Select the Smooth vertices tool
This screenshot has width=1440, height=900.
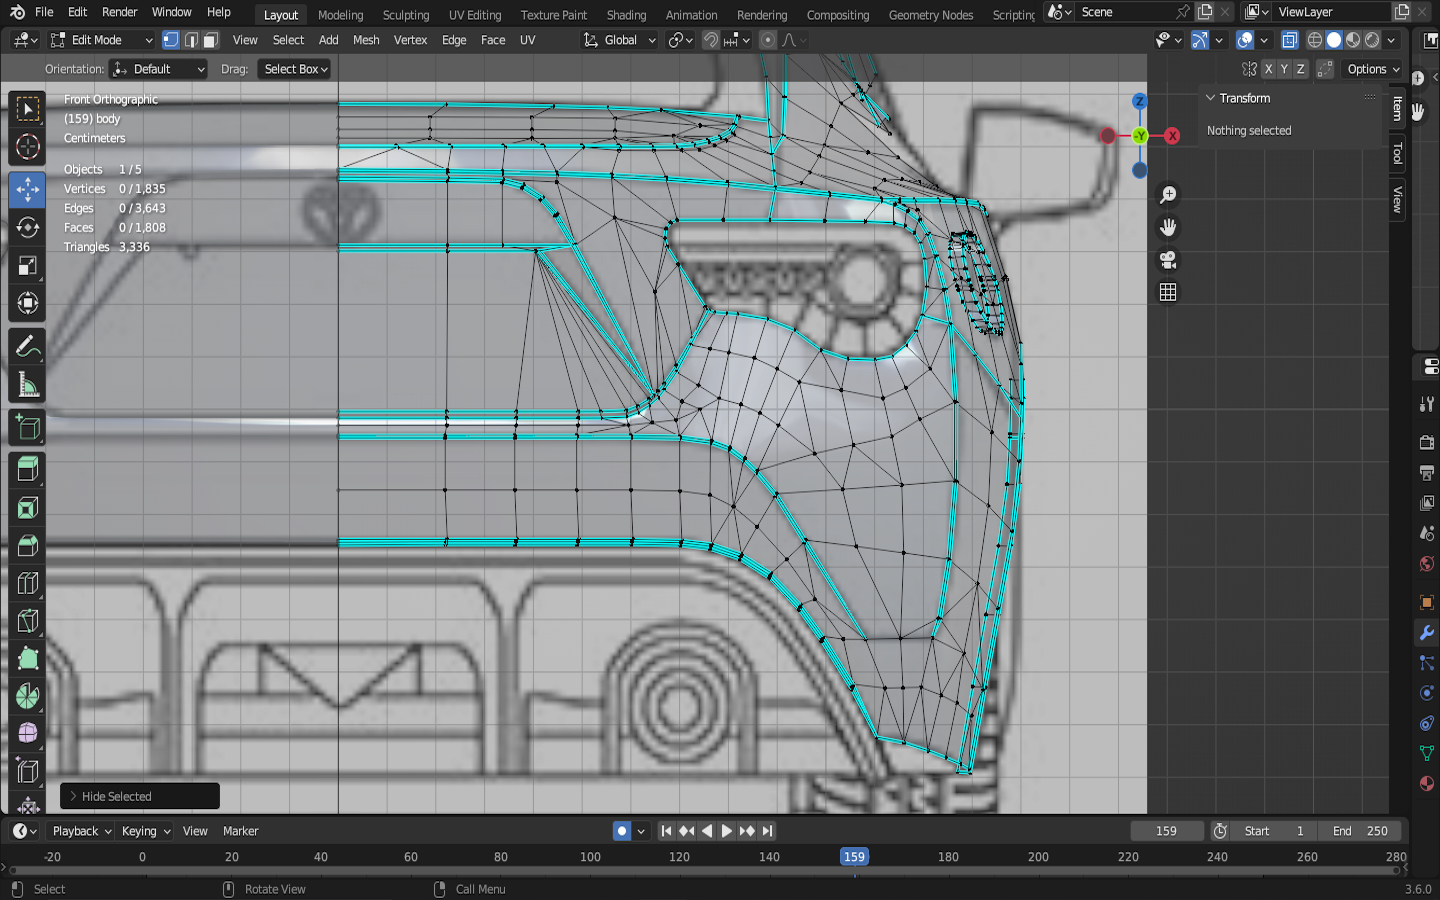[27, 735]
